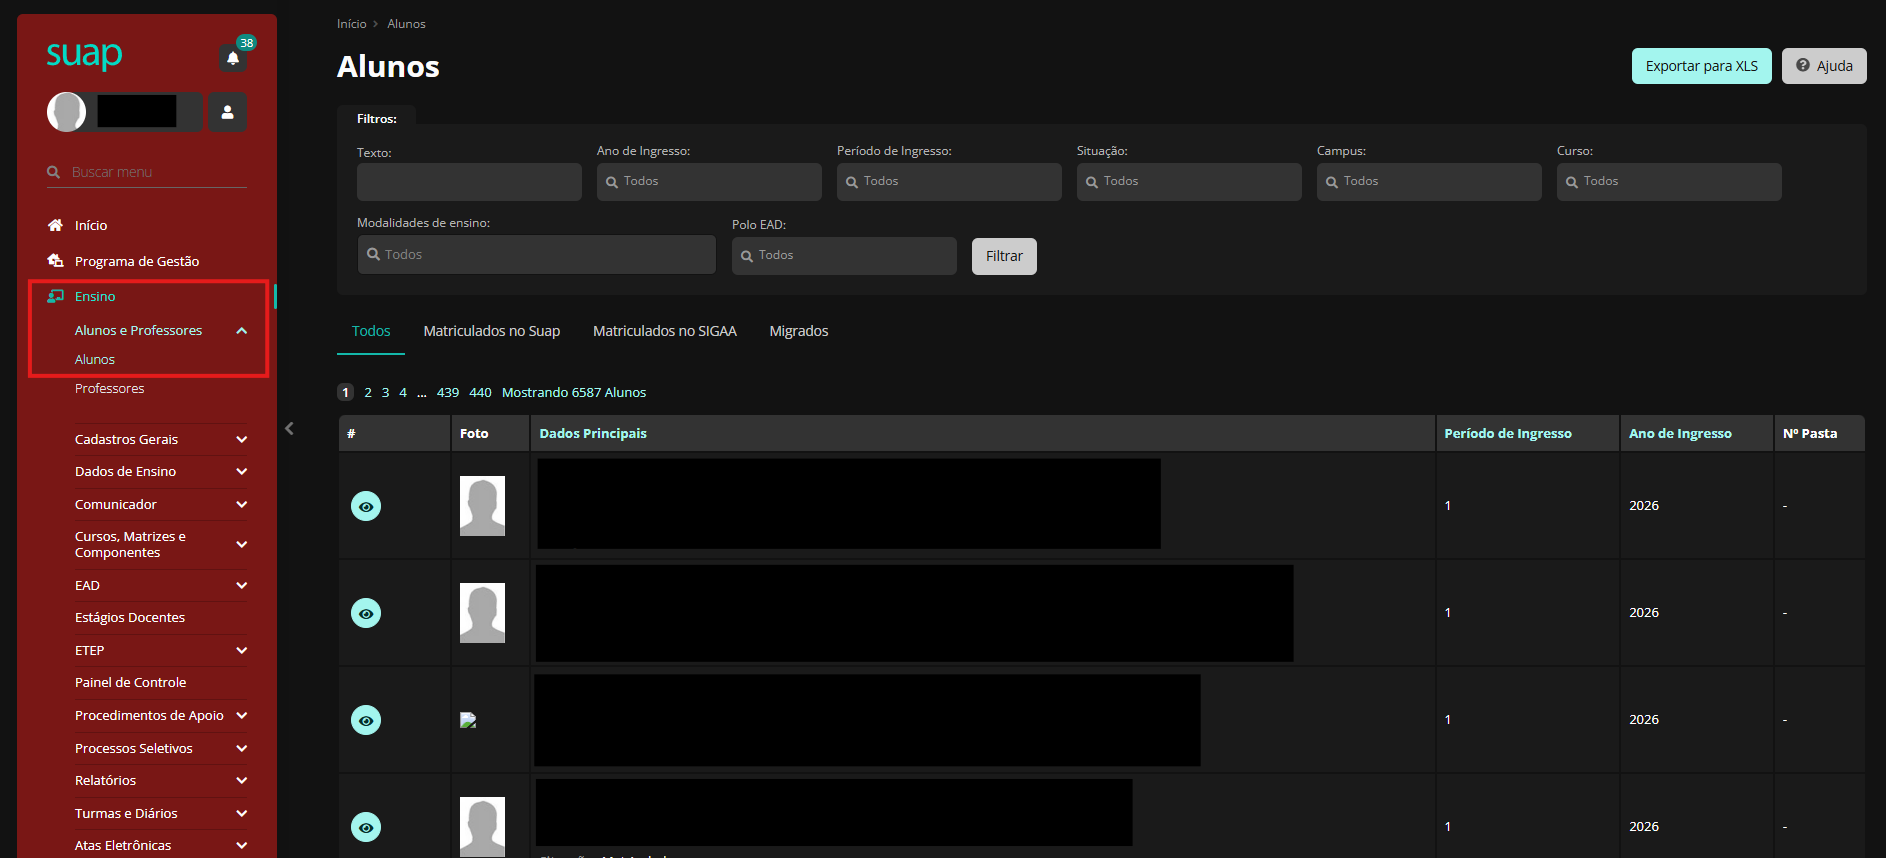Switch to Matriculados no Suap tab
The width and height of the screenshot is (1886, 858).
[x=491, y=331]
